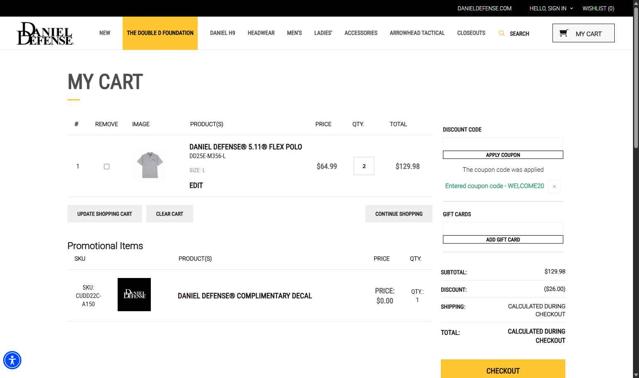
Task: Open Daniel Defense 5.11 Flex Polo product link
Action: pyautogui.click(x=246, y=147)
